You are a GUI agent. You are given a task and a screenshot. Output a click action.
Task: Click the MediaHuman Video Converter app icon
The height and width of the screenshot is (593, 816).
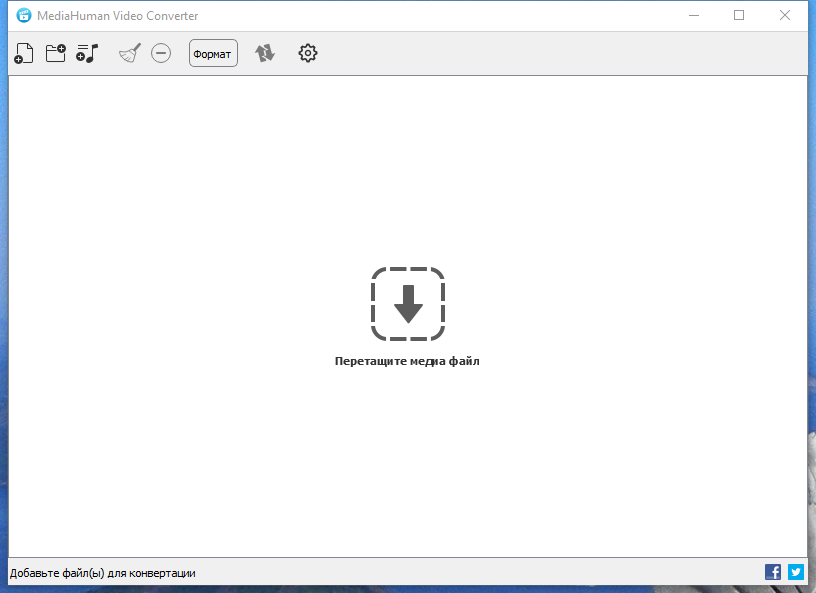tap(23, 16)
